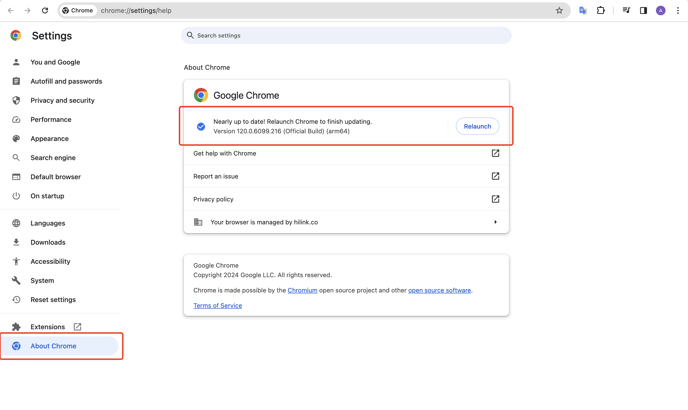Screen dimensions: 688x410
Task: Click the Search settings field
Action: (x=346, y=36)
